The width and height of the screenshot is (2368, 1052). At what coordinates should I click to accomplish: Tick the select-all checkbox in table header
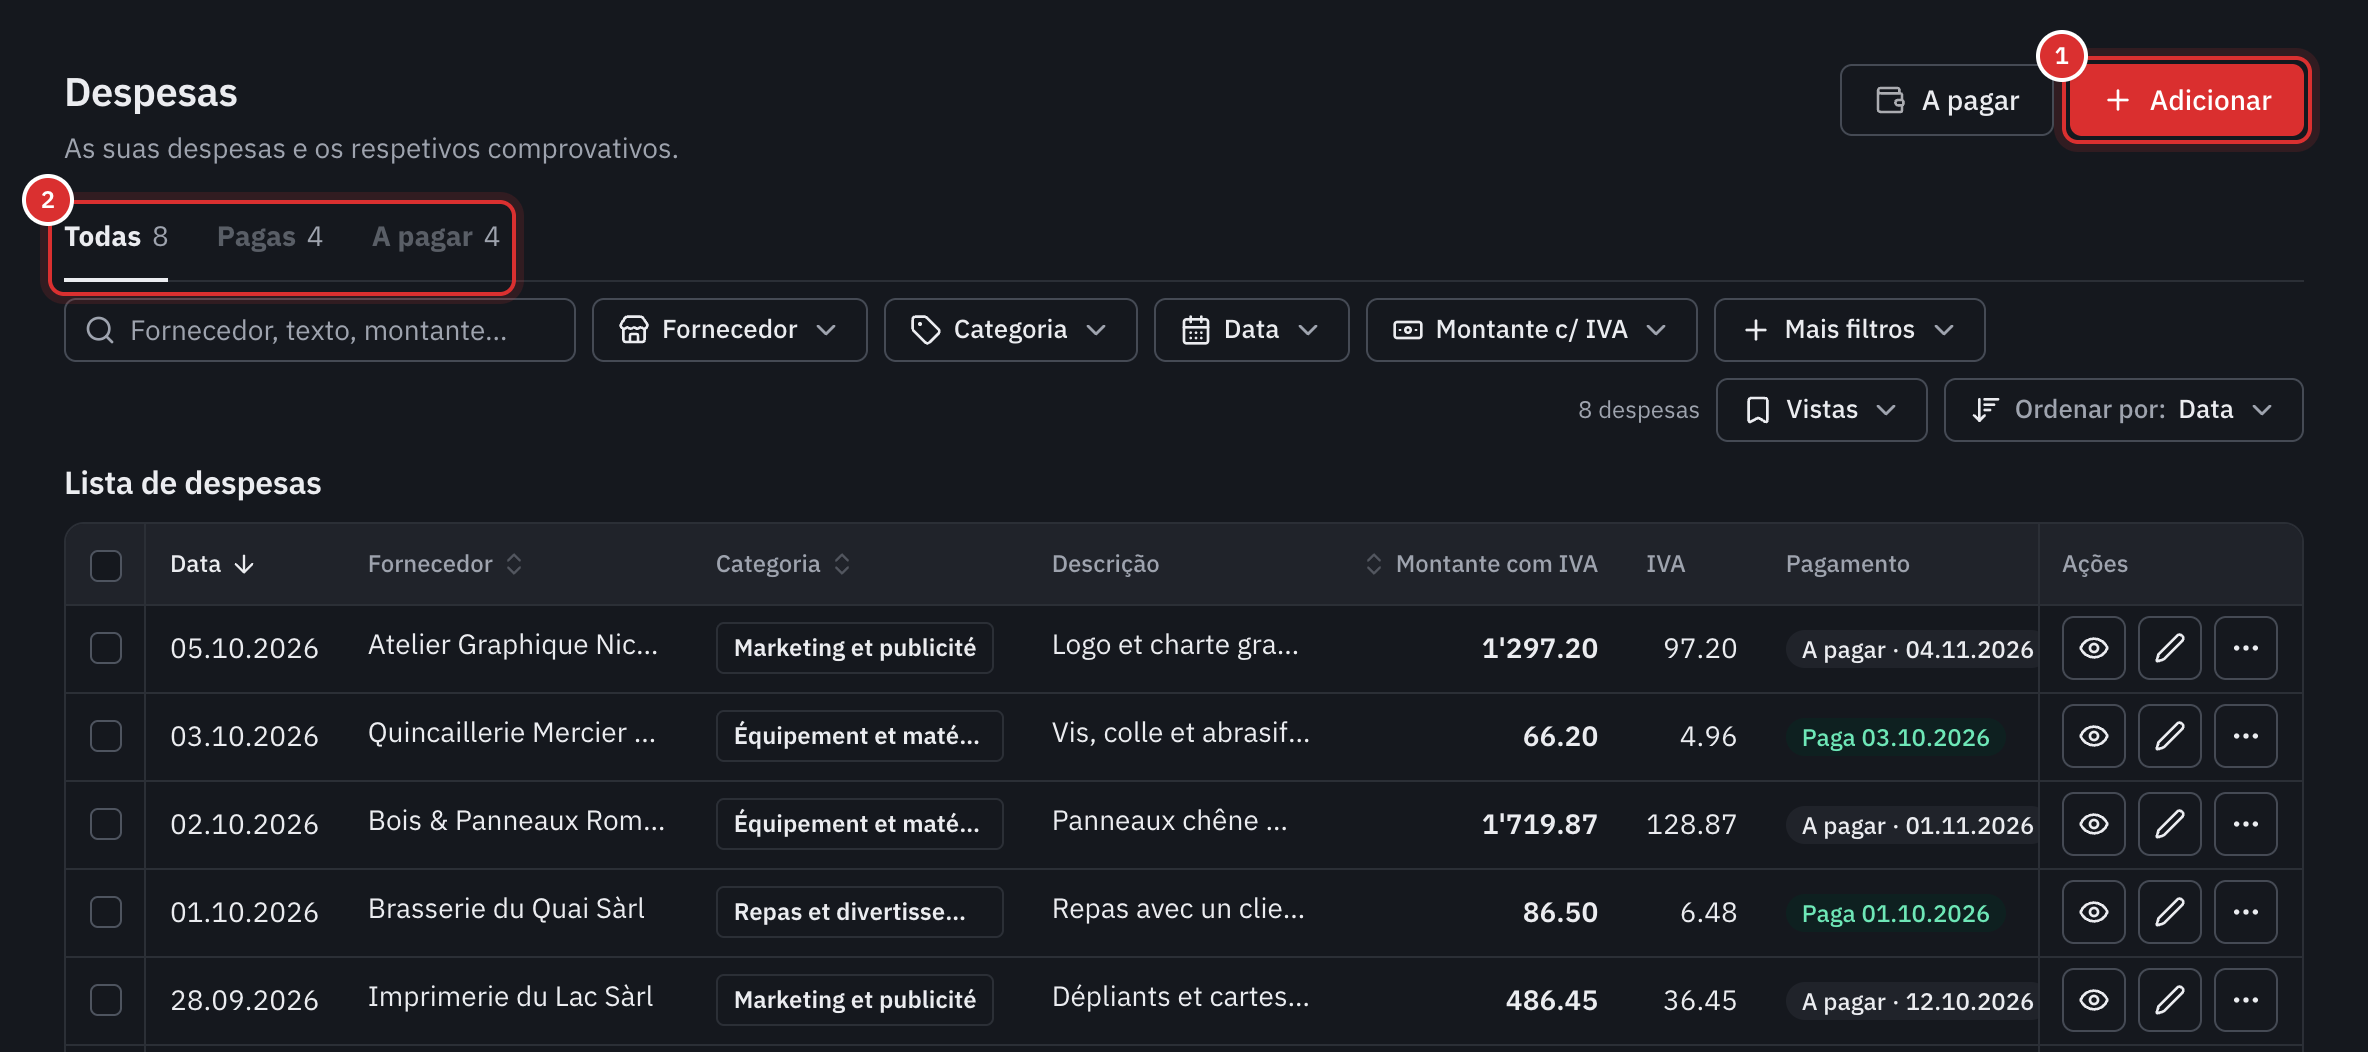pyautogui.click(x=106, y=565)
